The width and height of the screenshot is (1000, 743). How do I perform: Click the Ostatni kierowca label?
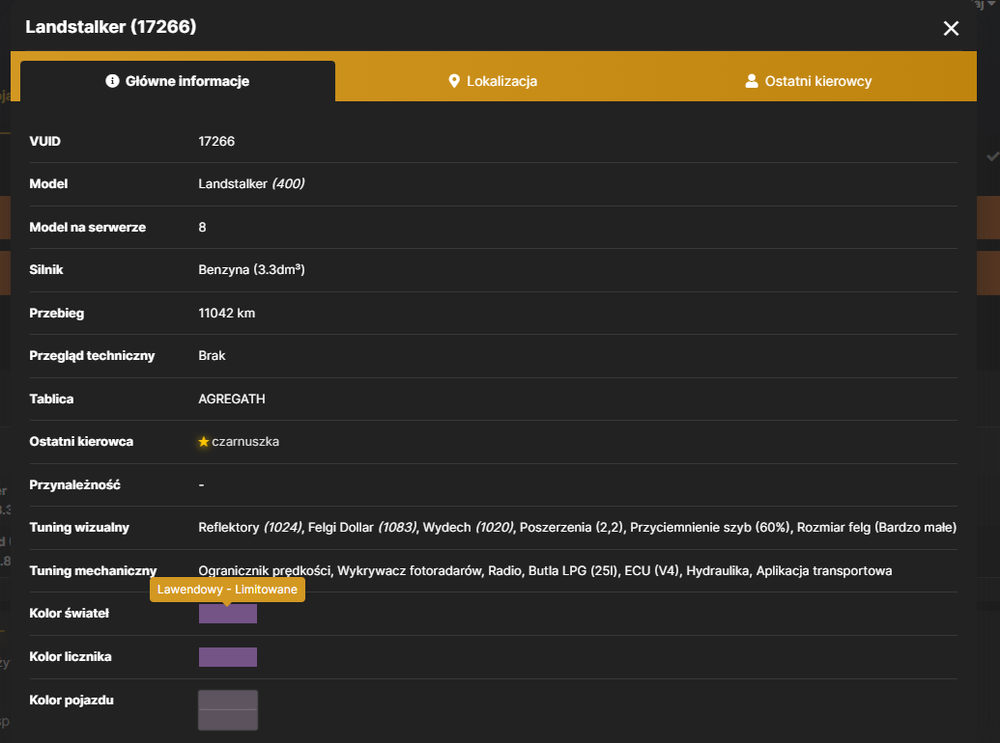[81, 441]
